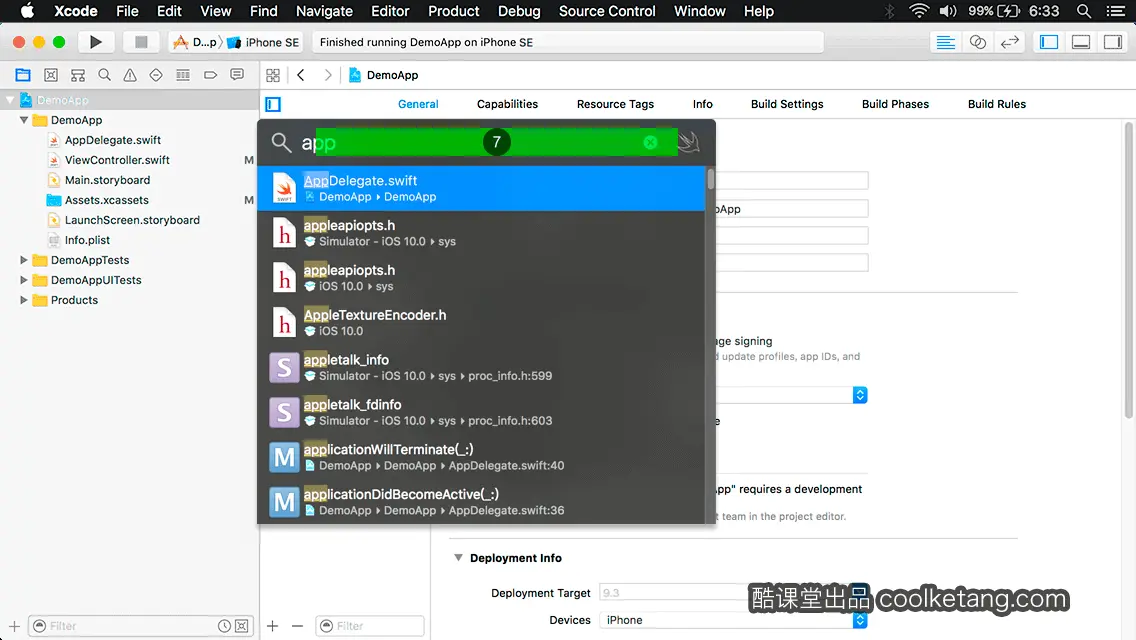Show recently modified files filter icon
Screen dimensions: 1136x640
[224, 626]
